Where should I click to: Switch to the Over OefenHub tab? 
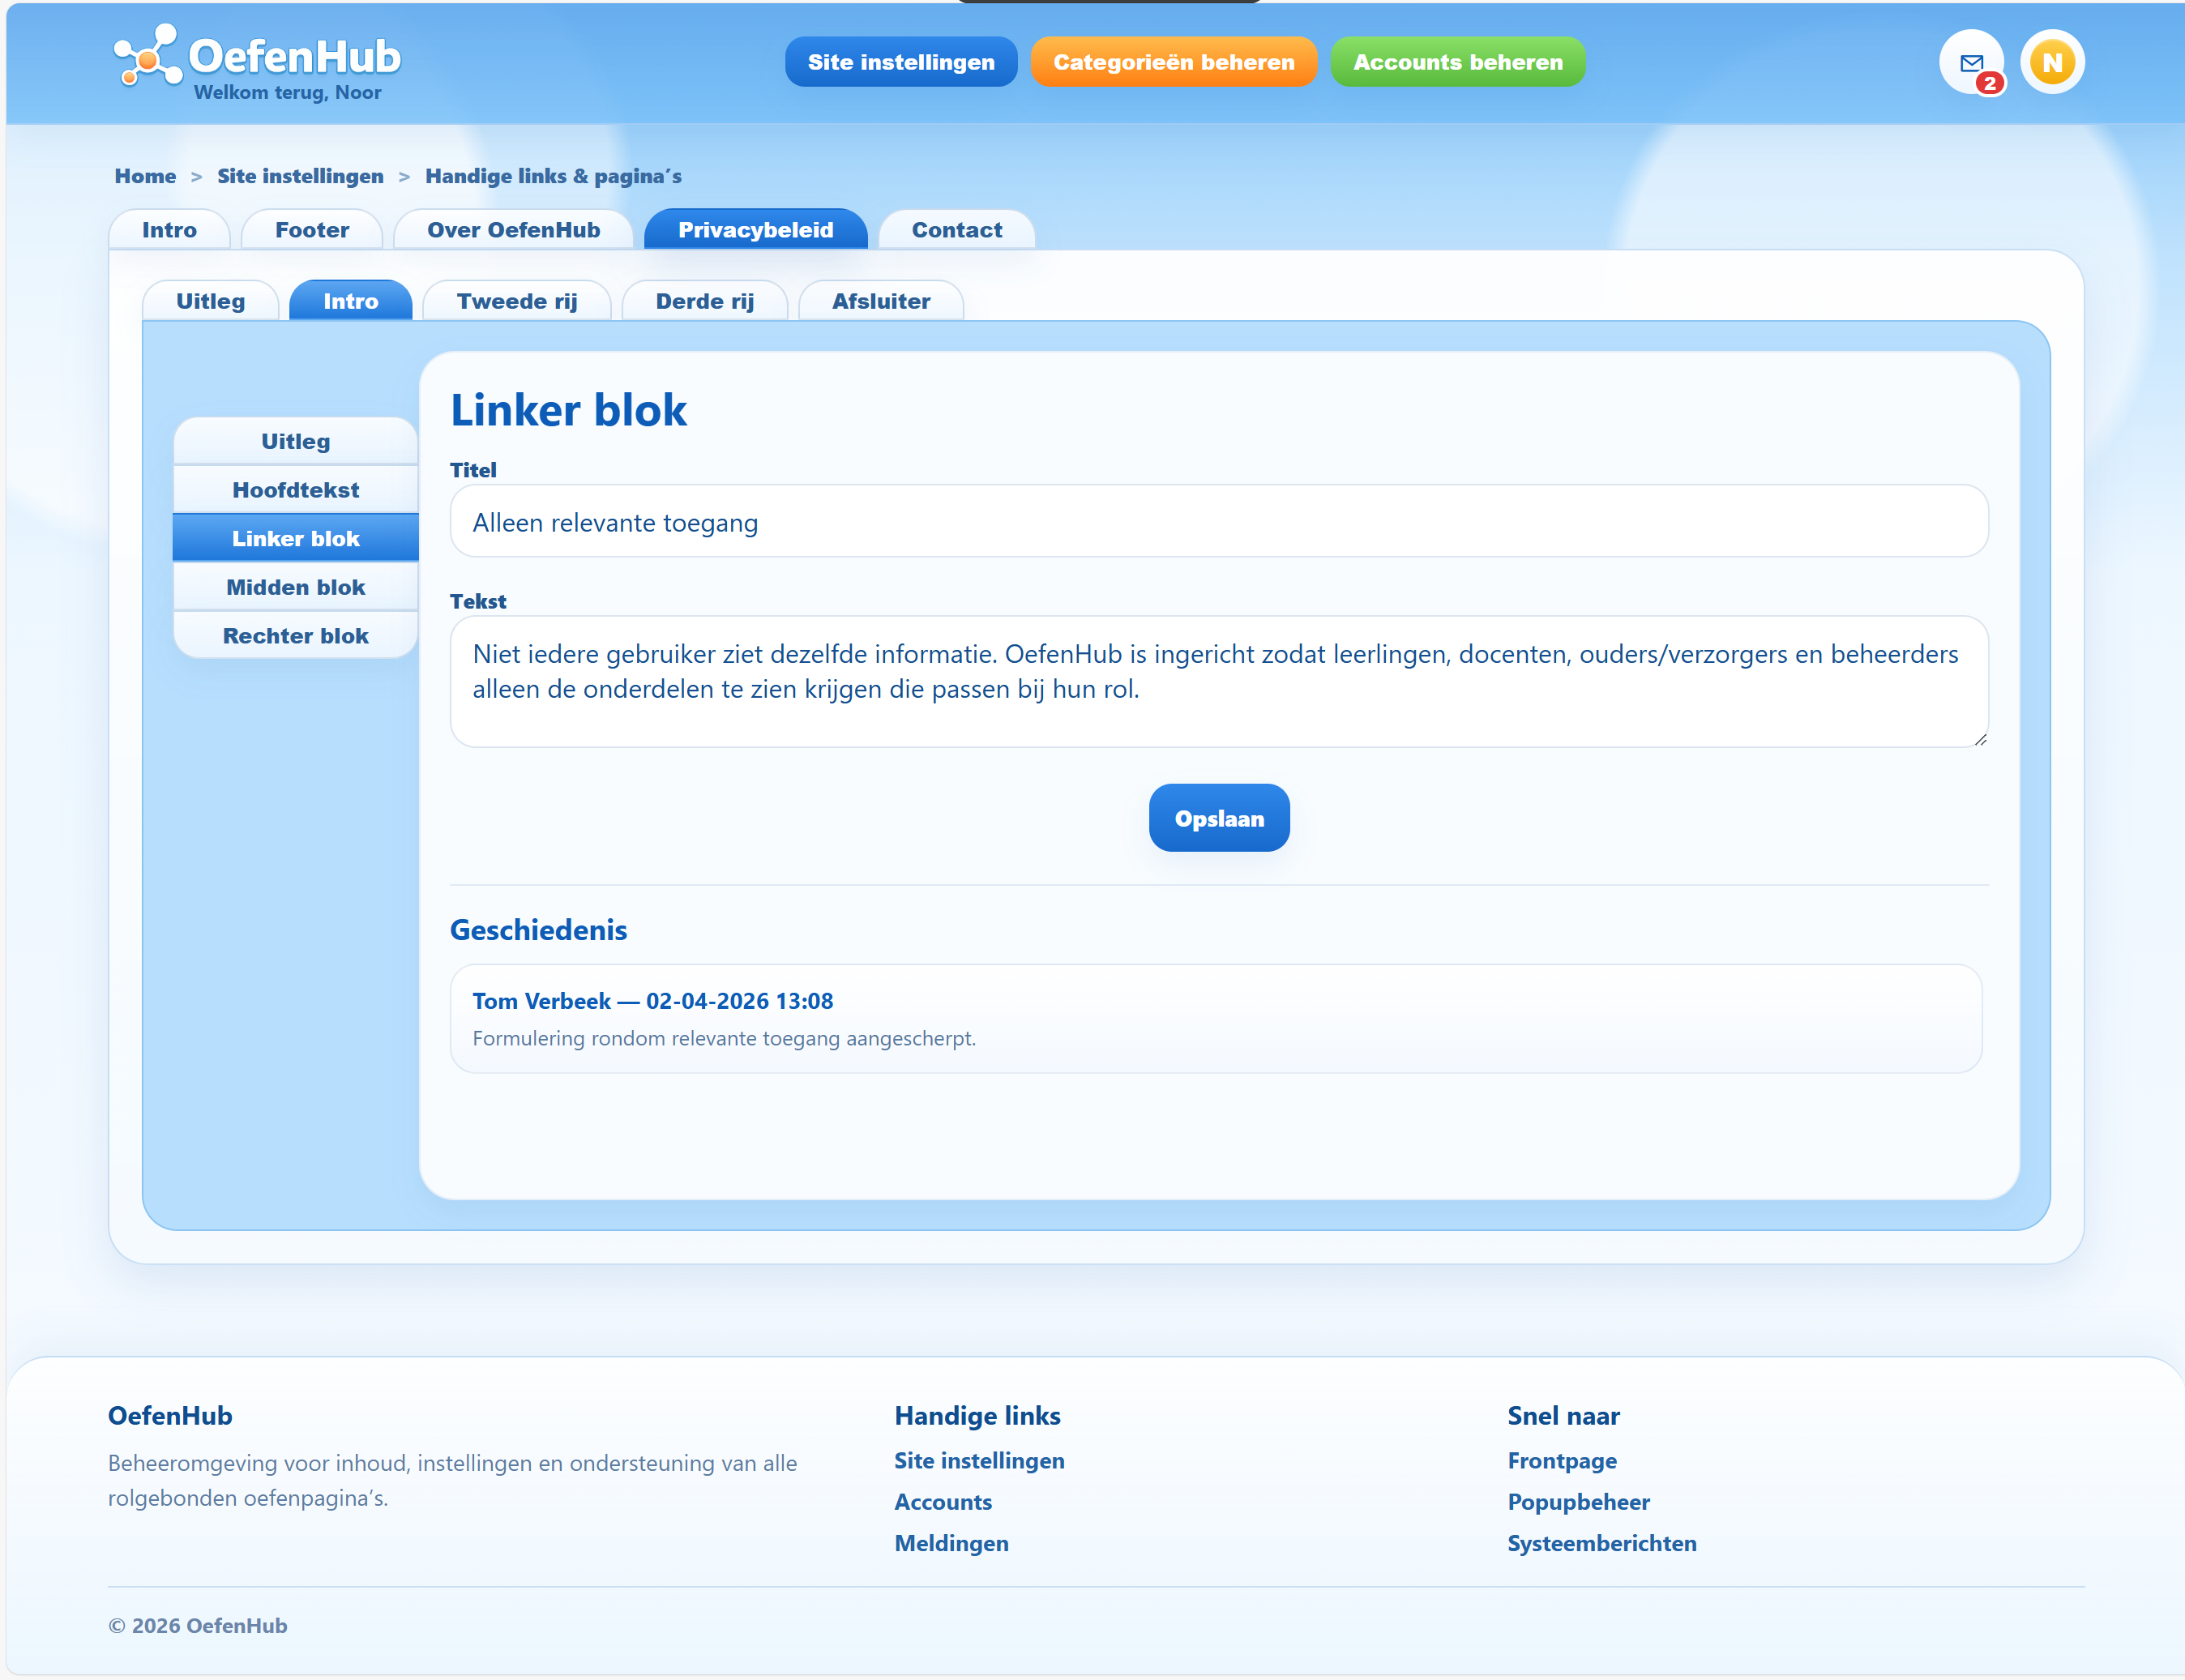pos(513,230)
